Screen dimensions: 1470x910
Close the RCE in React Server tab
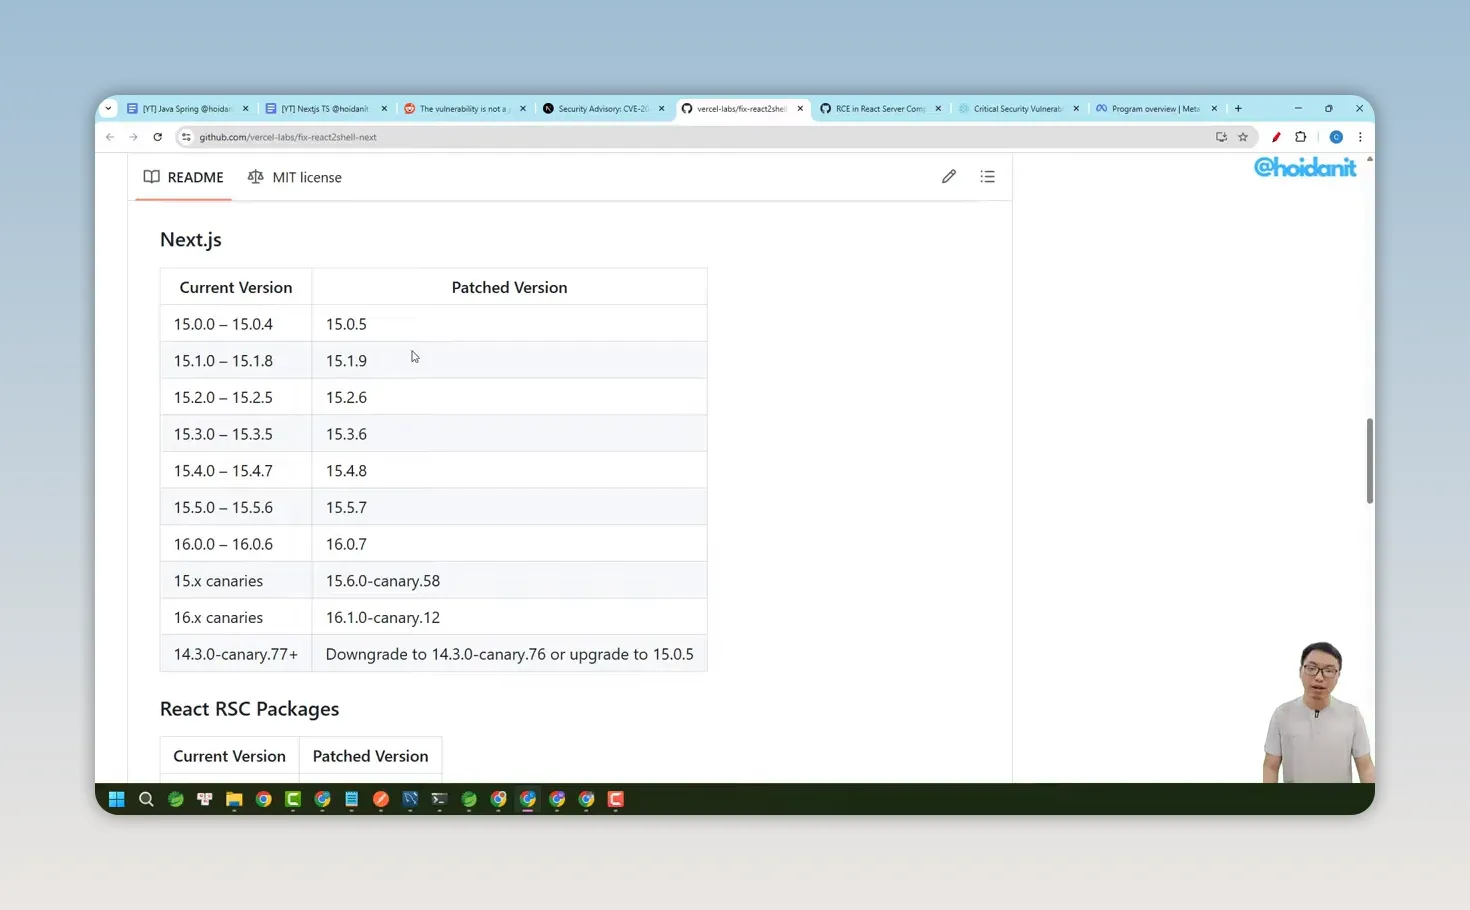(938, 108)
